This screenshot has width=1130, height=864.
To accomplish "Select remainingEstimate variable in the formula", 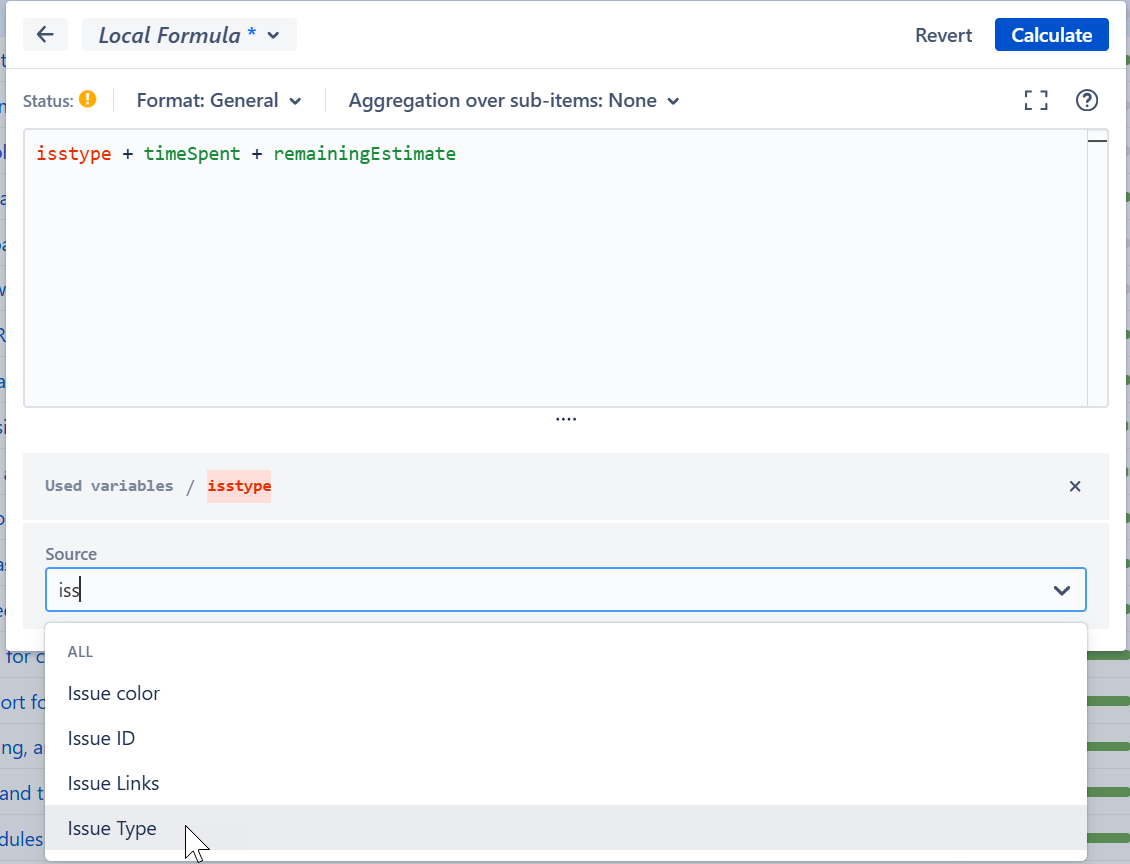I will [x=364, y=154].
